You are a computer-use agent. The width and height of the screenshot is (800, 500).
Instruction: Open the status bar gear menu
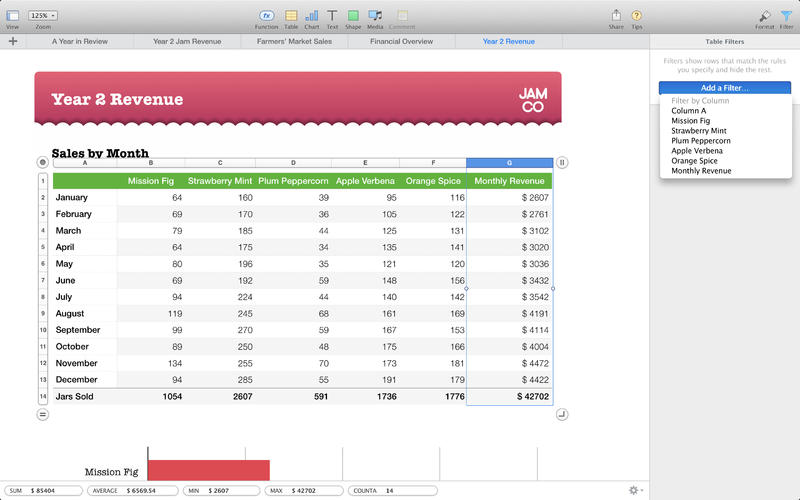coord(634,490)
